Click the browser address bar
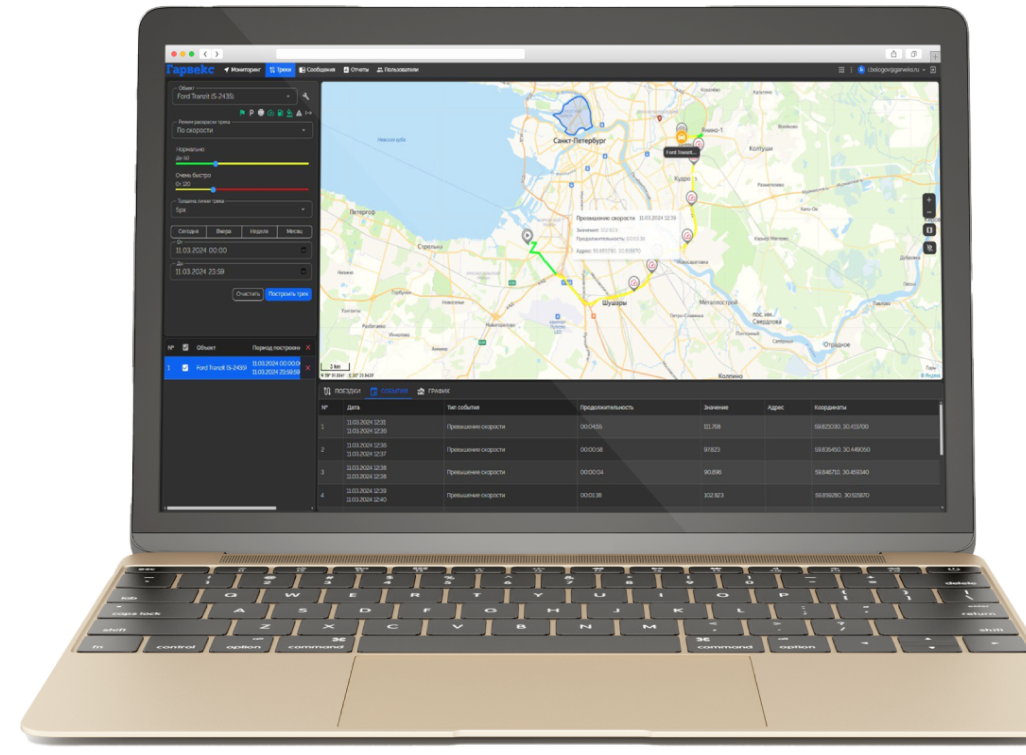1026x755 pixels. [x=400, y=54]
